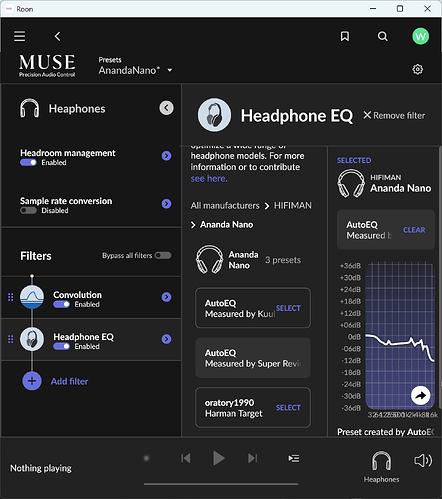Open the 'see here.' link
Viewport: 442px width, 499px height.
pyautogui.click(x=209, y=179)
